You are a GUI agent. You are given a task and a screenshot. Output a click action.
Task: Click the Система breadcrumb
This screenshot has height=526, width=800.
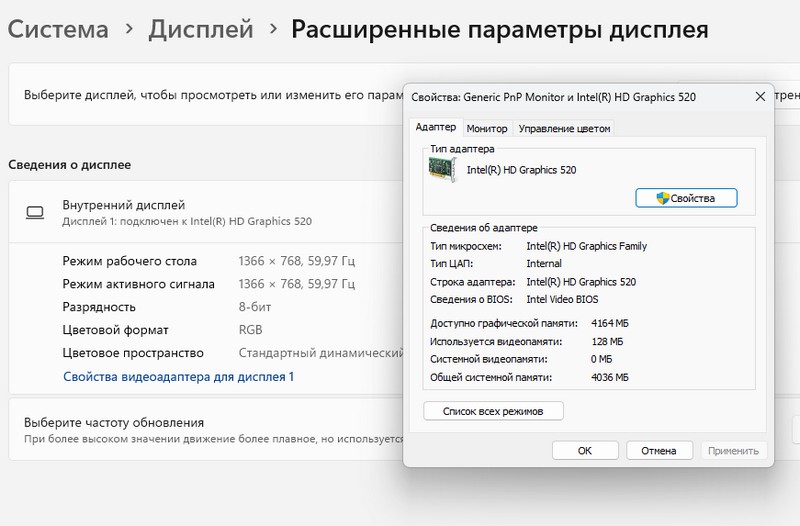(x=58, y=29)
